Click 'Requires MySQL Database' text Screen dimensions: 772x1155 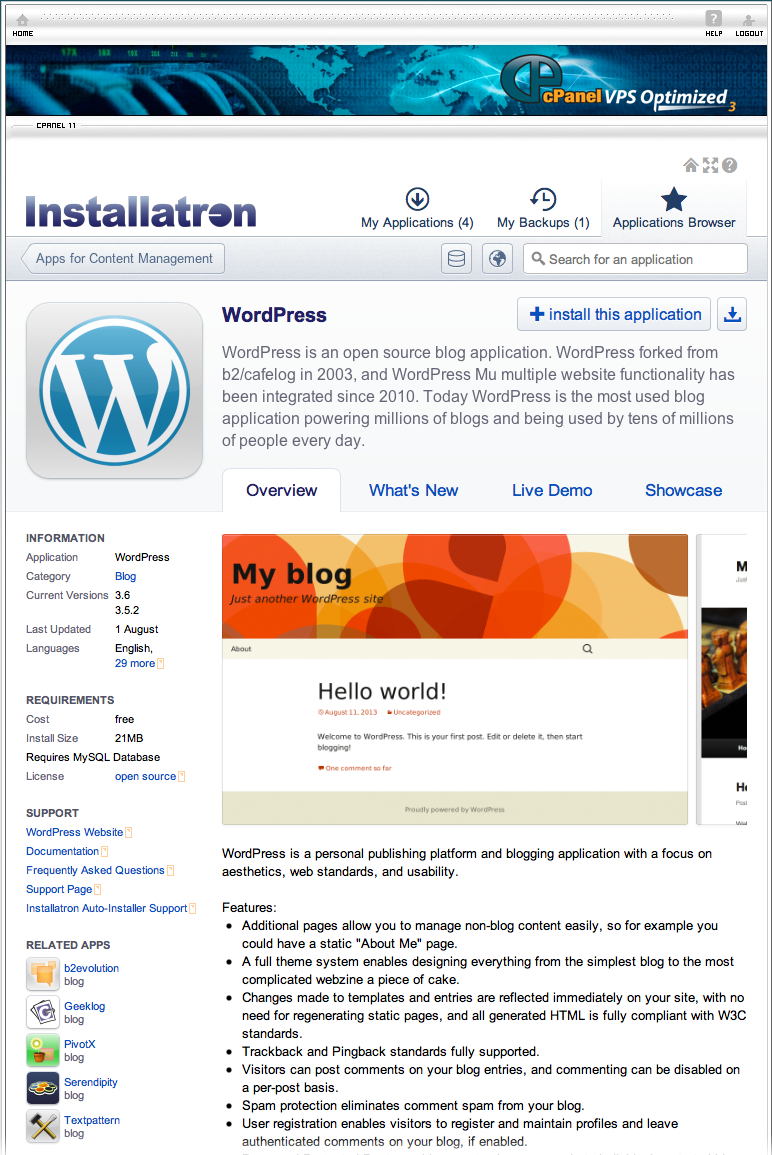pos(93,757)
